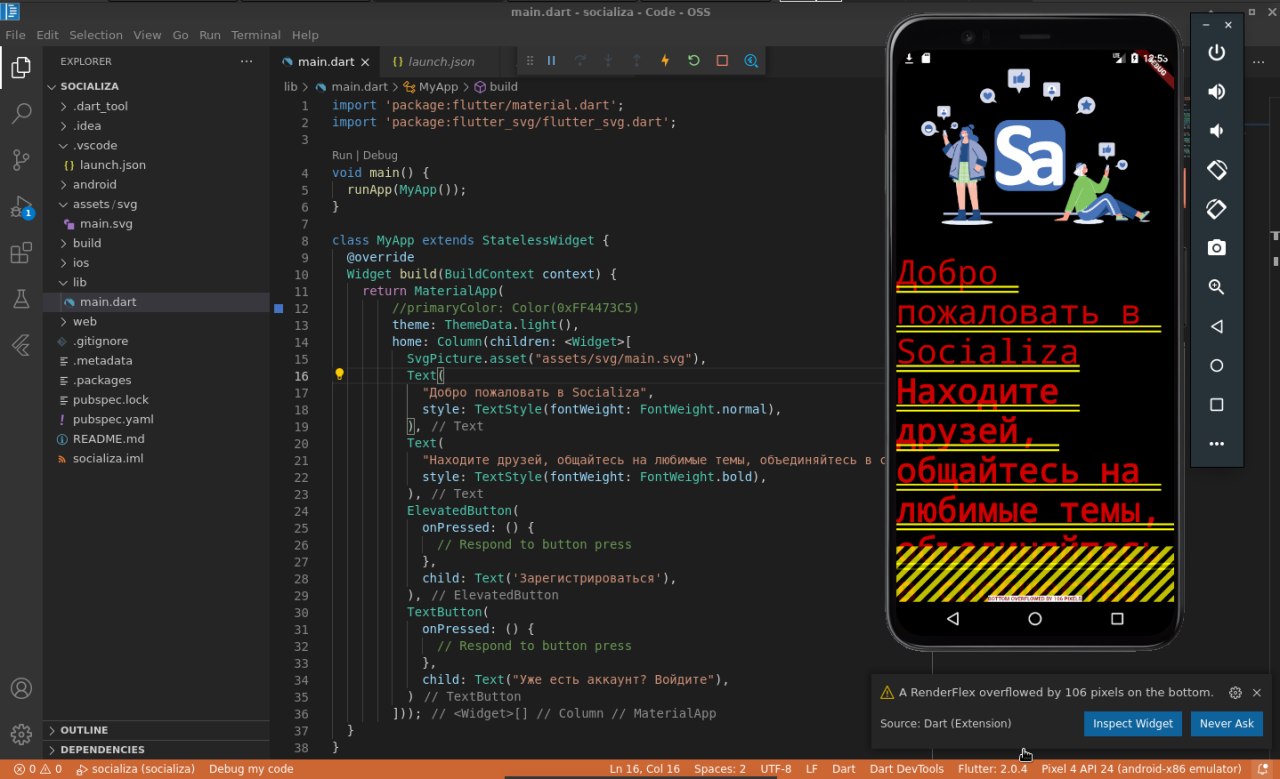Trigger Flutter Hot Reload lightning icon
Viewport: 1280px width, 779px height.
tap(665, 61)
